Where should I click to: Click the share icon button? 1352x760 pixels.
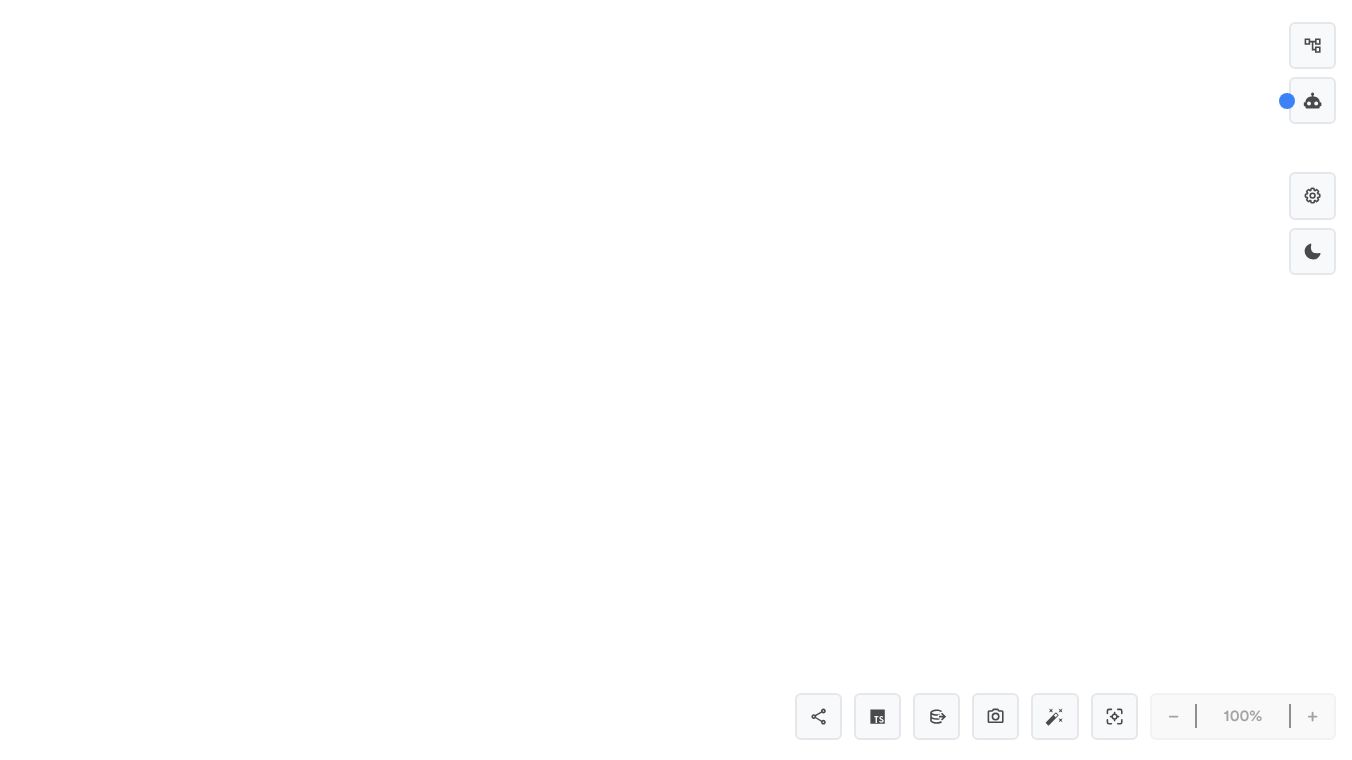(x=818, y=716)
